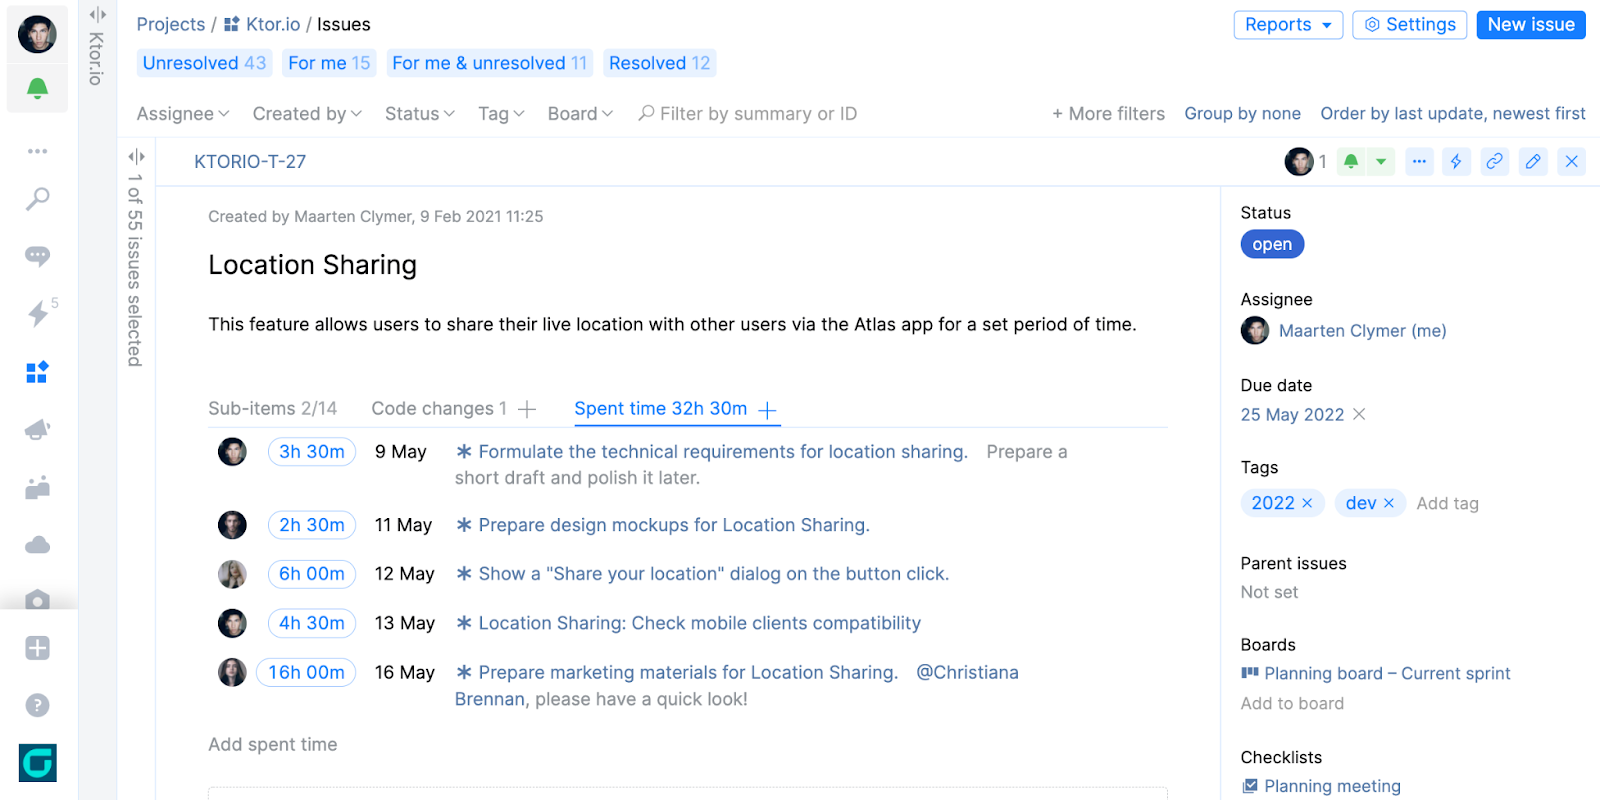Open the Created by filter dropdown
This screenshot has width=1600, height=800.
point(307,114)
